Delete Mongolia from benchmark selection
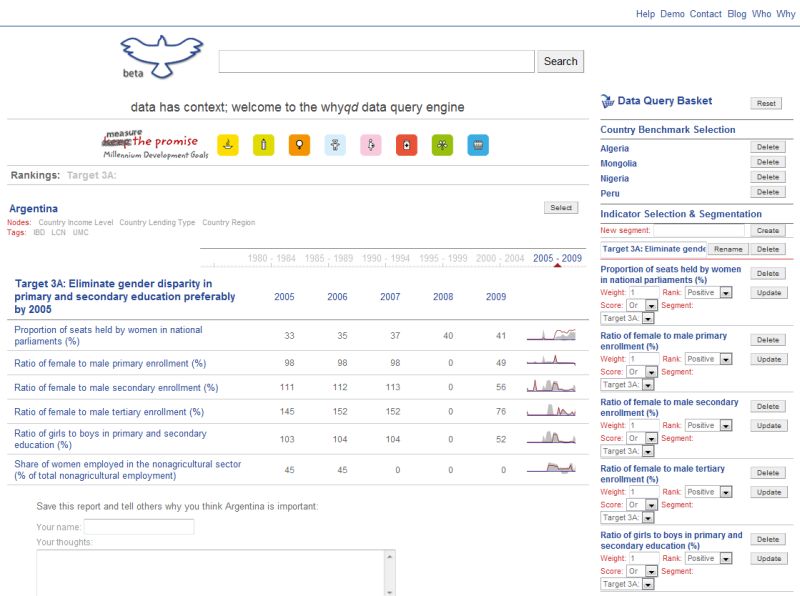 (768, 162)
